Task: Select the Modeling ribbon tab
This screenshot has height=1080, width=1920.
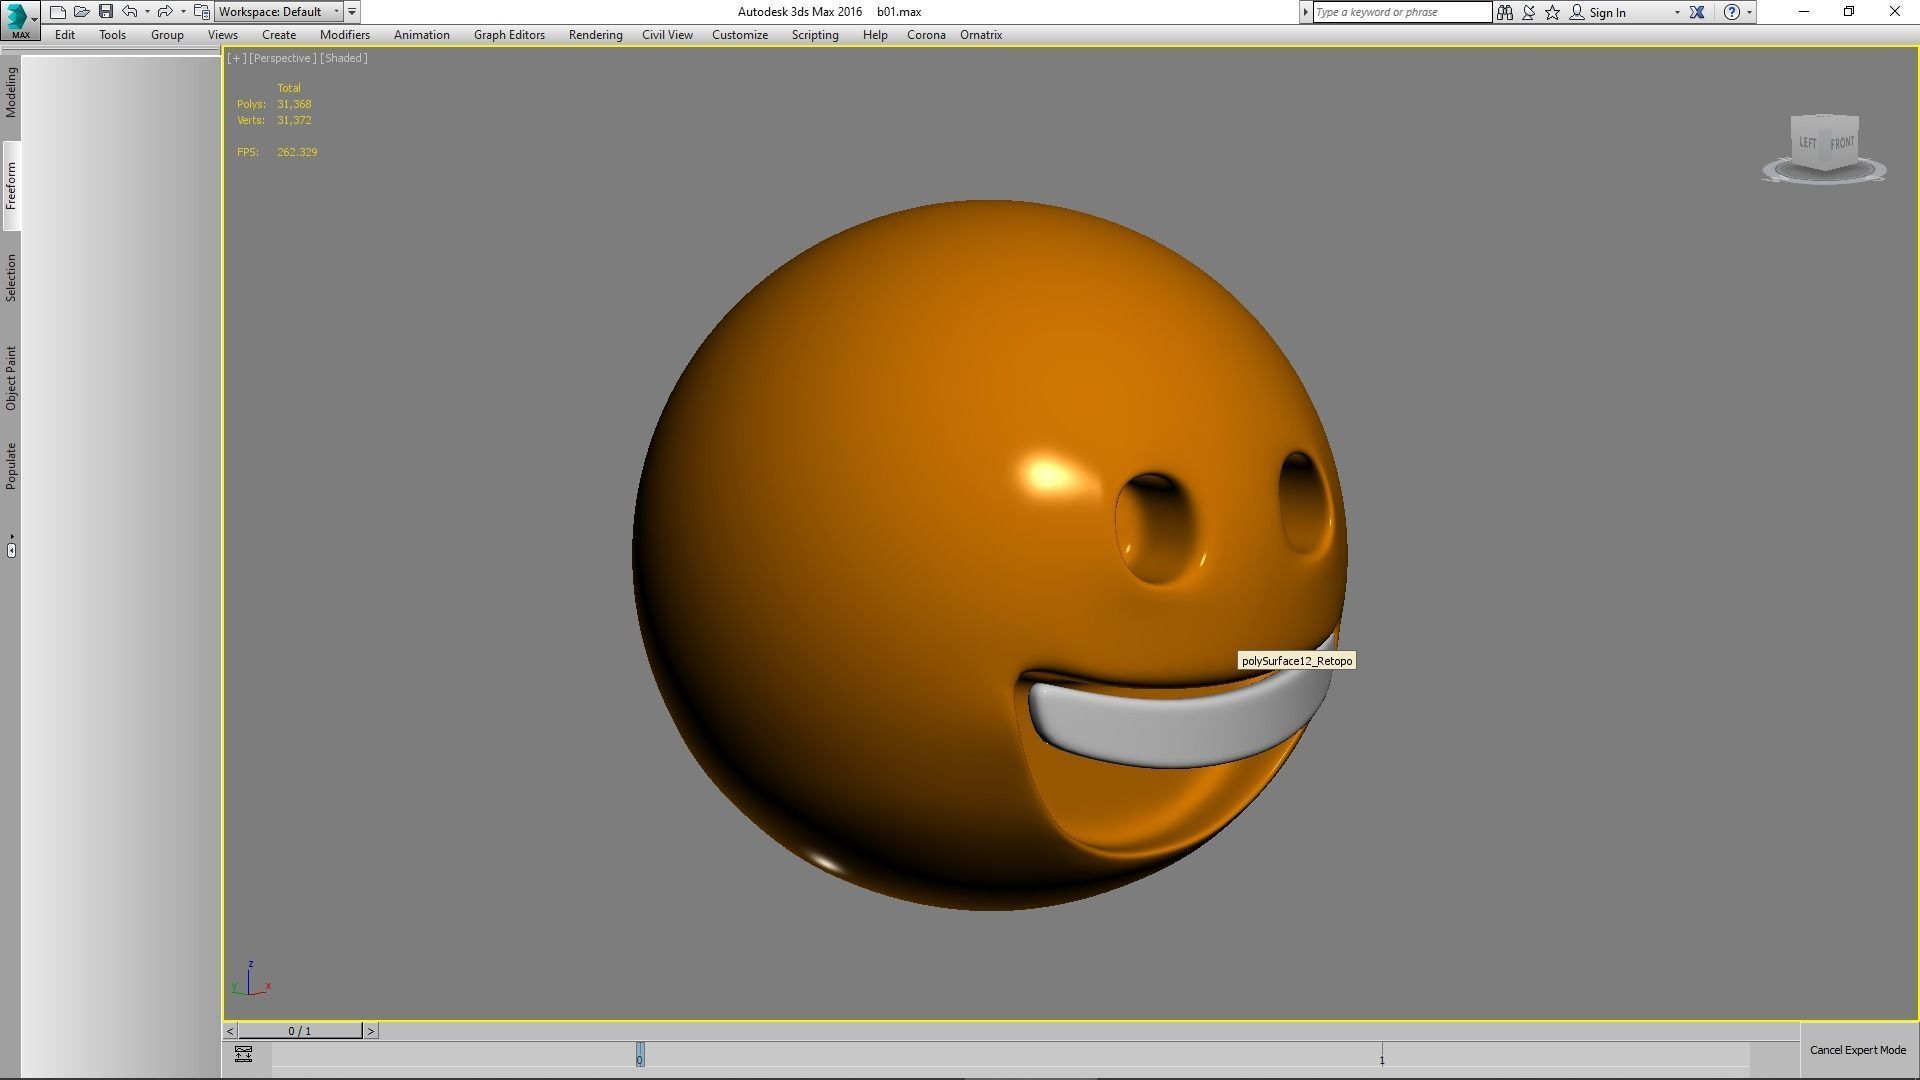Action: point(11,93)
